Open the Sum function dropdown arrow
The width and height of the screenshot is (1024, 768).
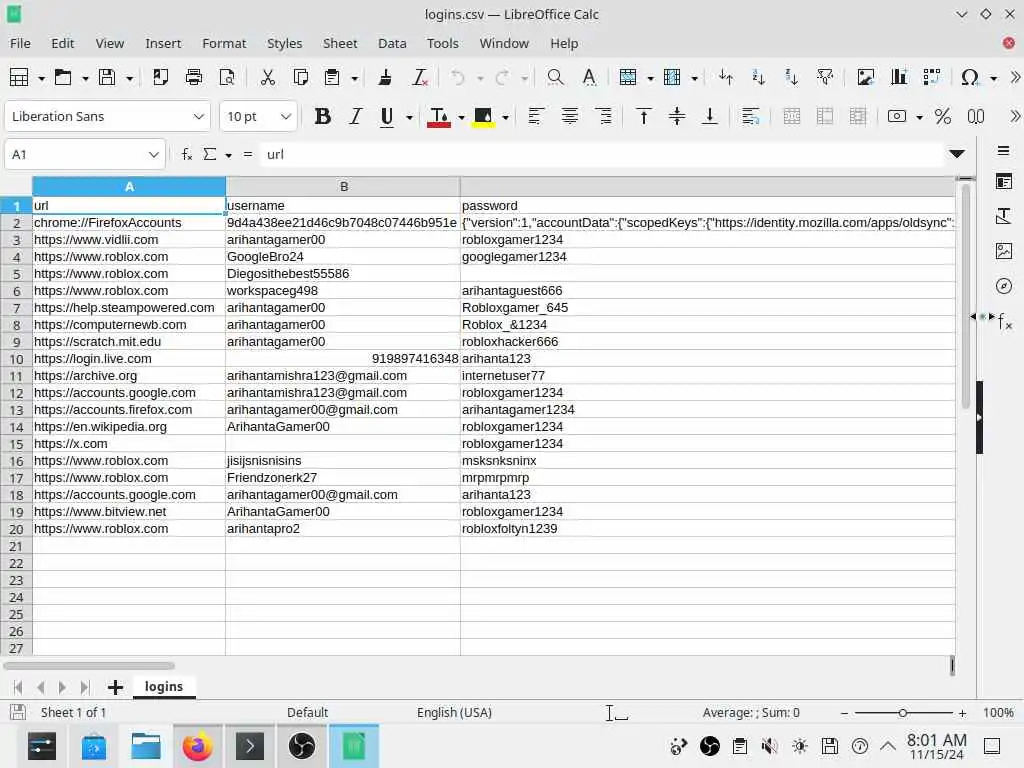(x=229, y=155)
